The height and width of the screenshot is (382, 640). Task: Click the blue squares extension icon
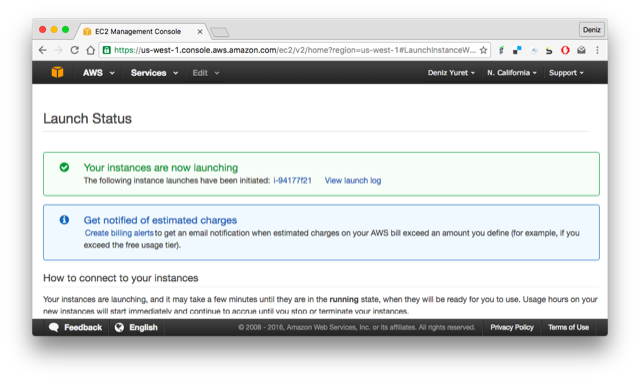(x=517, y=50)
